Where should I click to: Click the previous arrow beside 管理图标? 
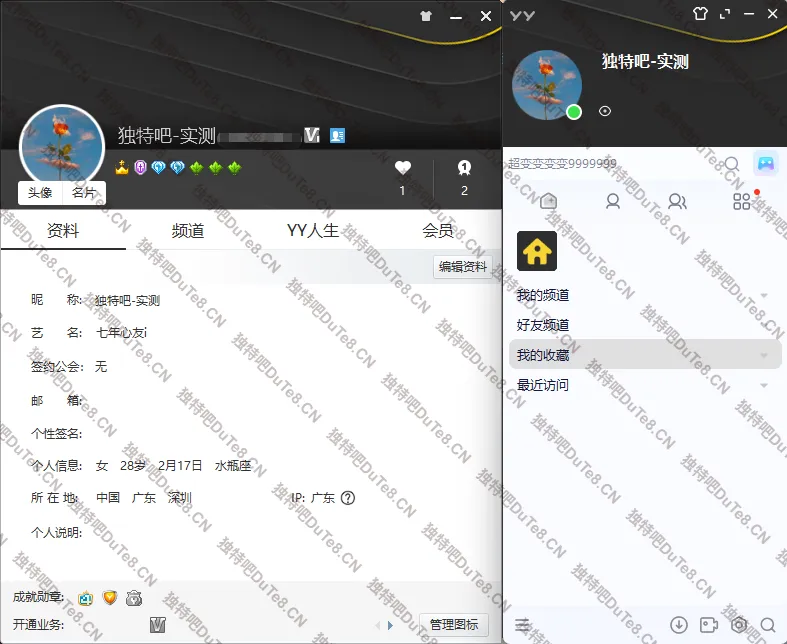(378, 625)
